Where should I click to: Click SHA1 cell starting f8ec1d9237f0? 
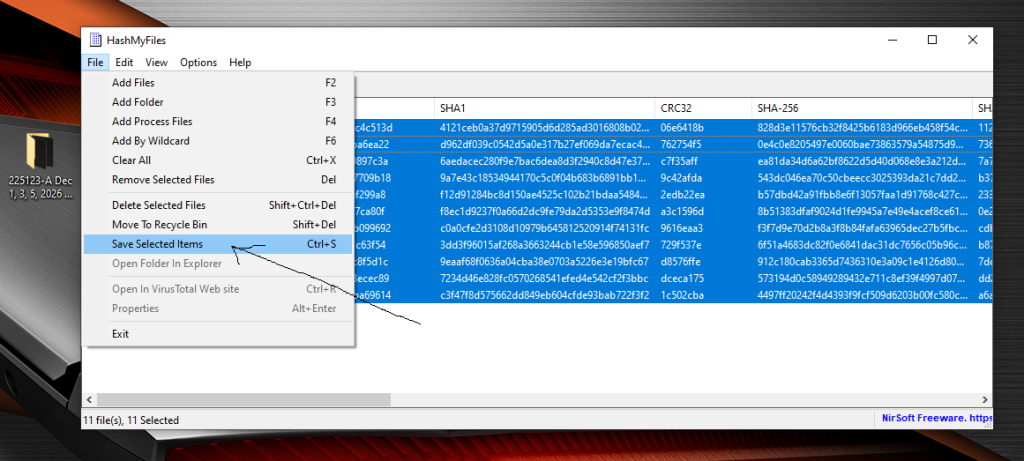(545, 211)
